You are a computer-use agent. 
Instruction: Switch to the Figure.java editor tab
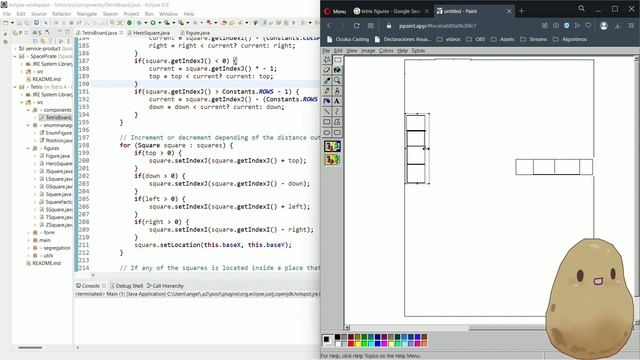[197, 33]
